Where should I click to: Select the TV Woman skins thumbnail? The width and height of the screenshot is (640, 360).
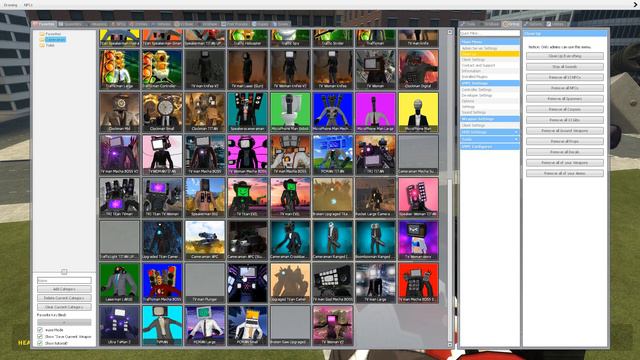418,240
